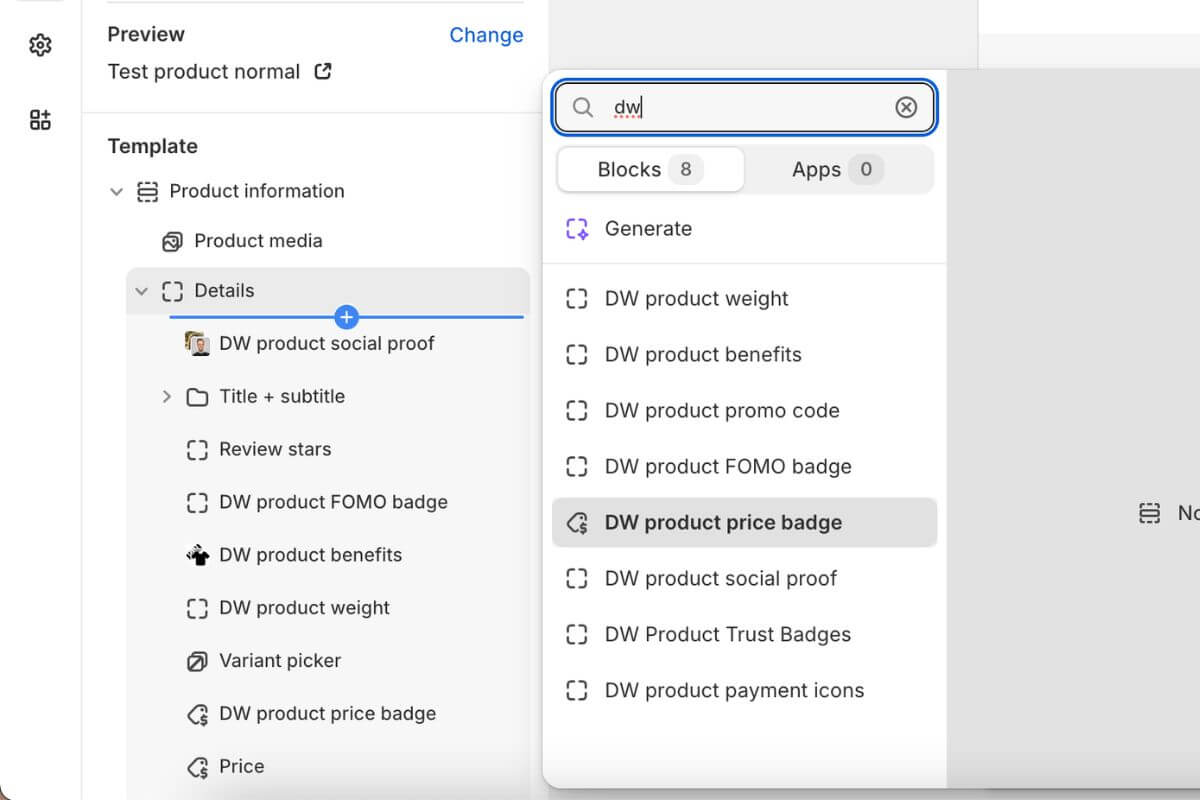1200x800 pixels.
Task: Collapse the Details group chevron
Action: tap(142, 291)
